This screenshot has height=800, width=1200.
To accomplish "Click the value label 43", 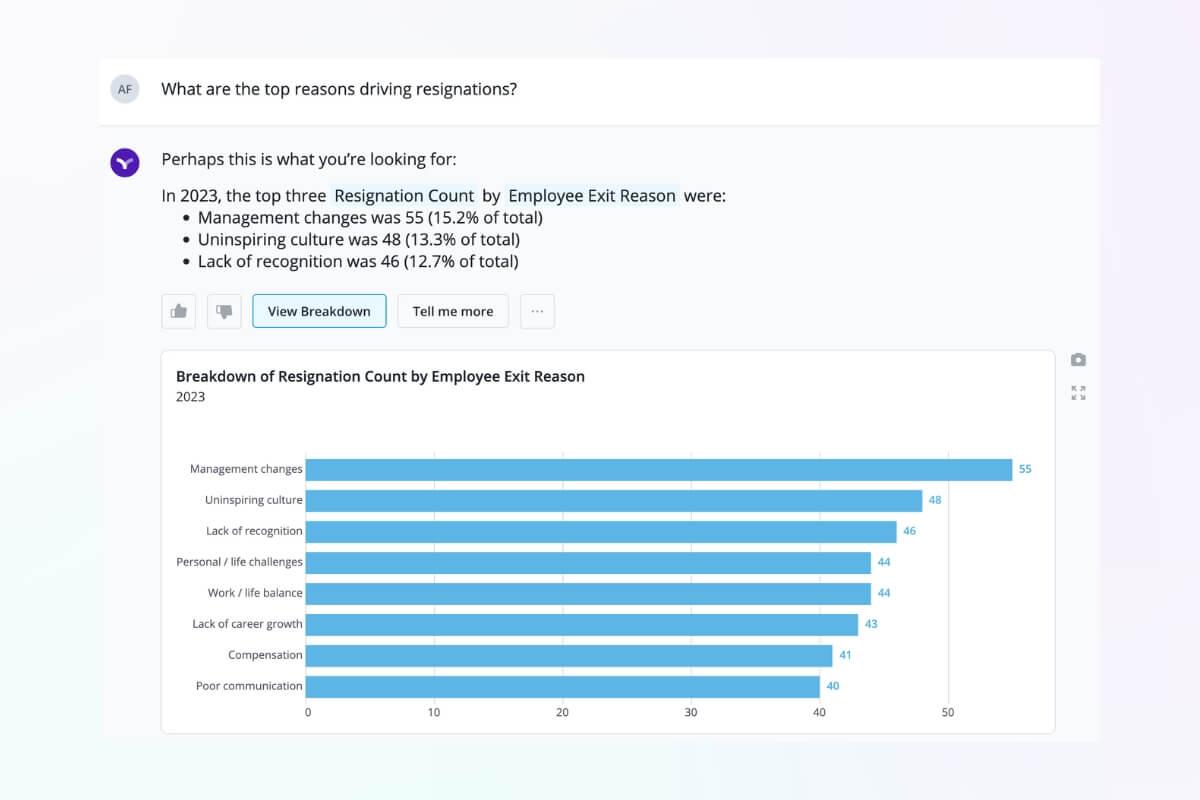I will point(871,624).
